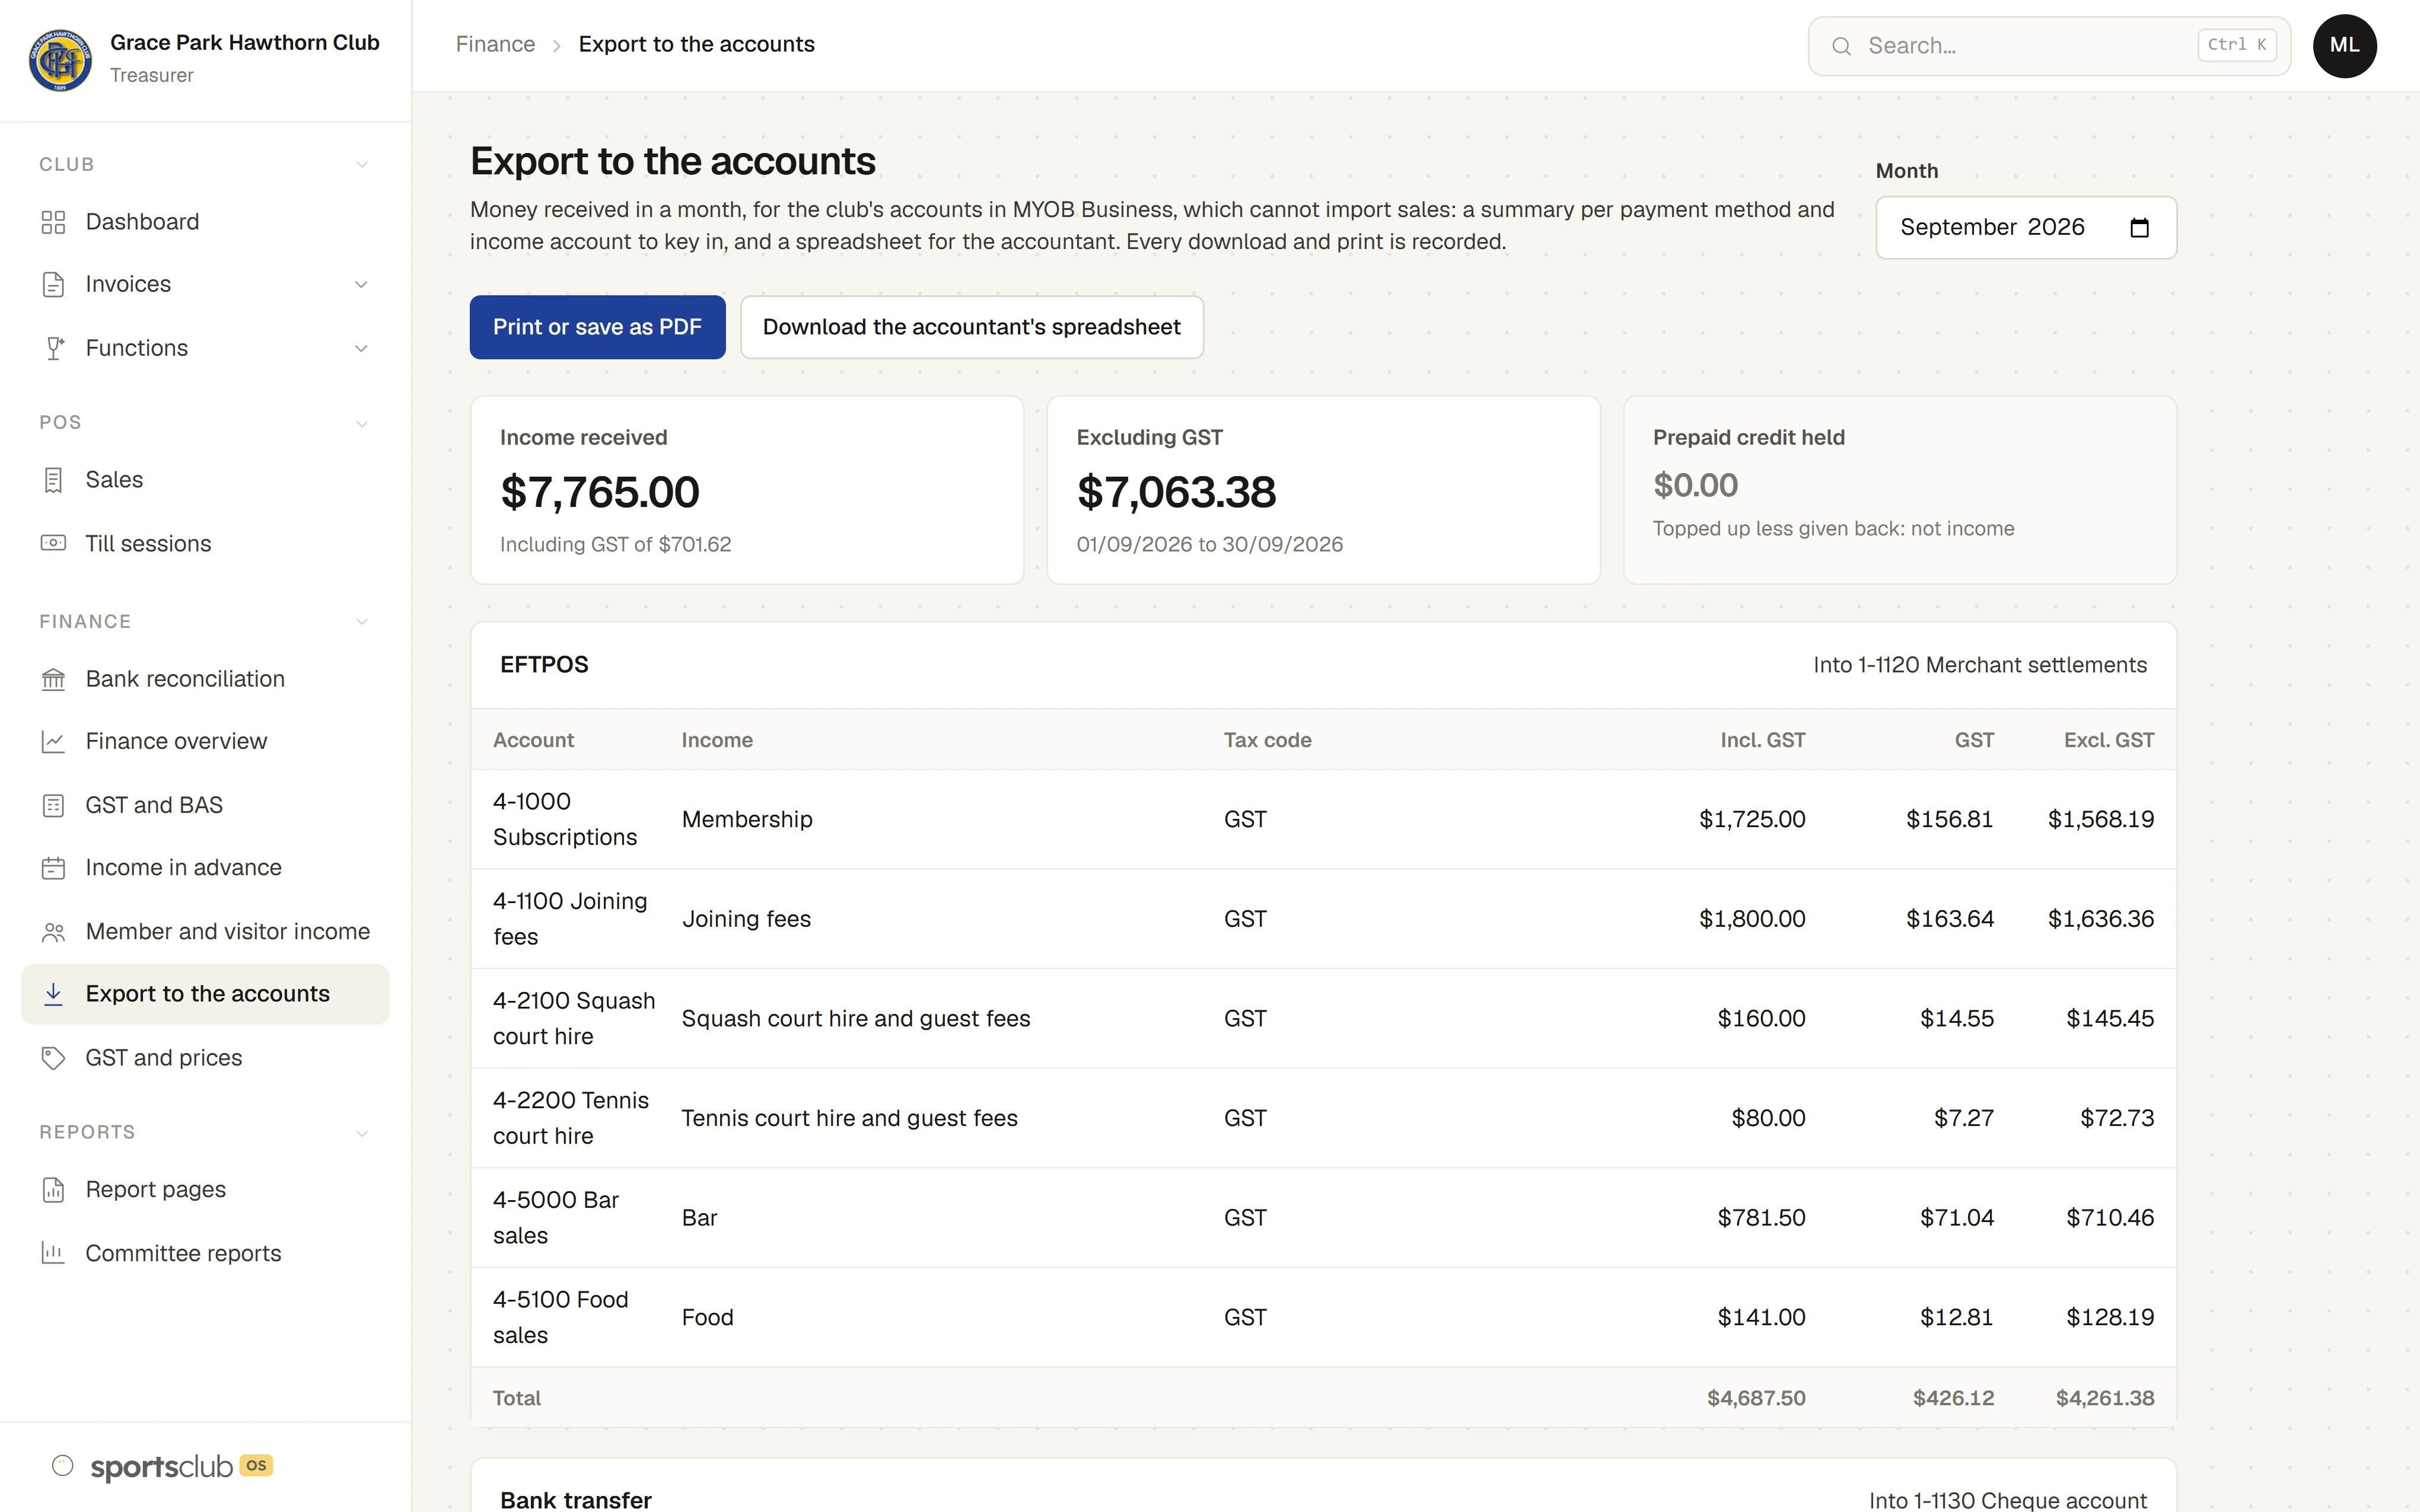Click the Member and visitor income people icon
Viewport: 2420px width, 1512px height.
(53, 932)
